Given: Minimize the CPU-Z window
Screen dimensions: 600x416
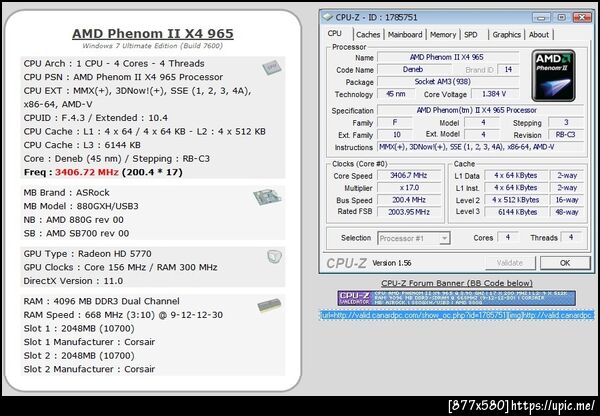Looking at the screenshot, I should click(541, 17).
